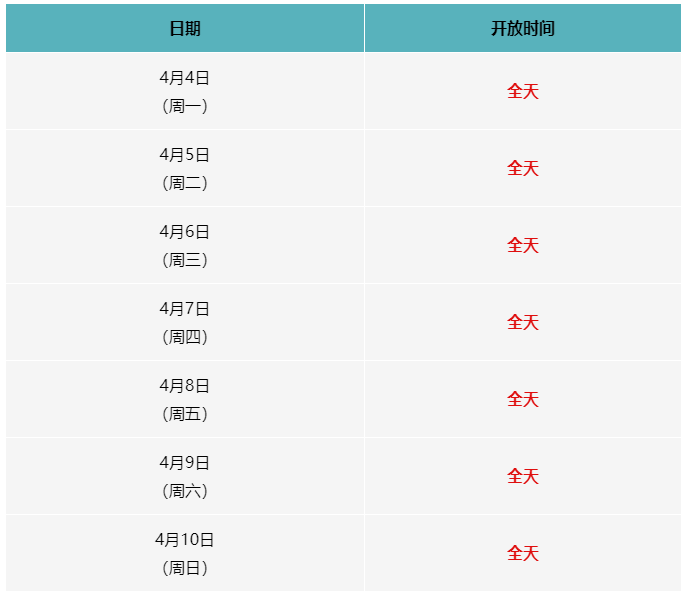Select the 4月9日 date text
687x598 pixels.
(185, 463)
